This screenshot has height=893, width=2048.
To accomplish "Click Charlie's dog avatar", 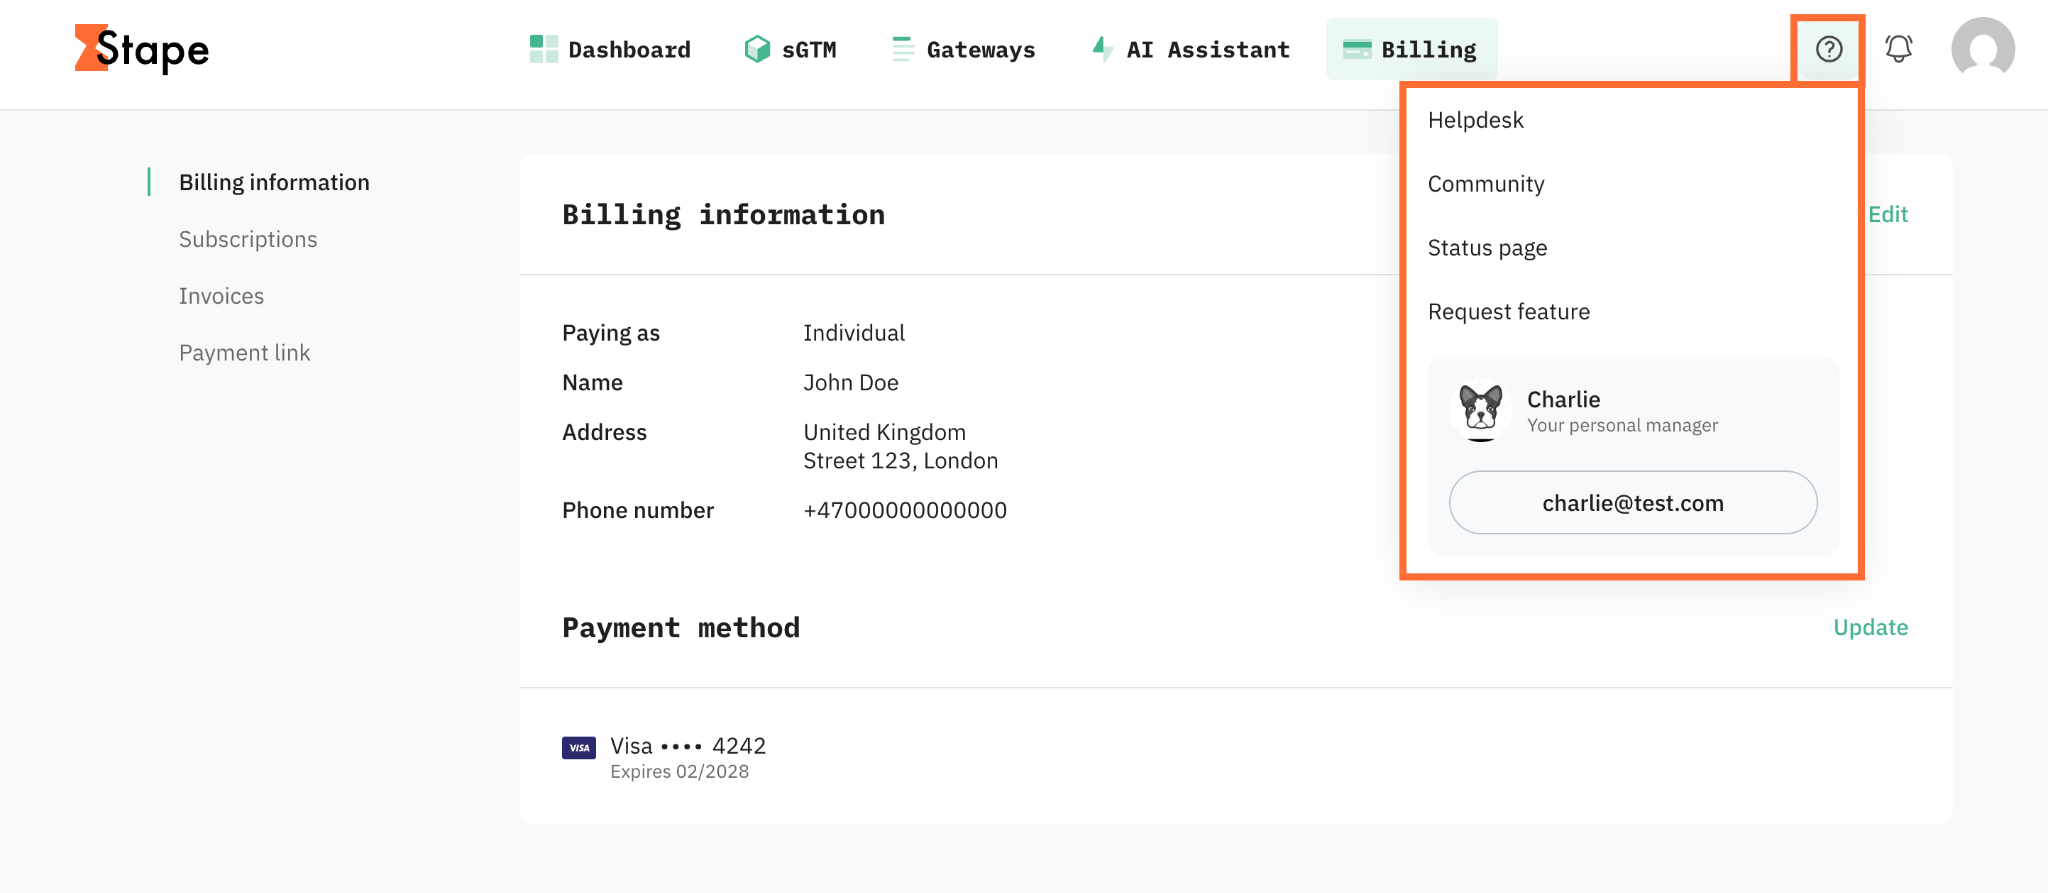I will (1481, 411).
